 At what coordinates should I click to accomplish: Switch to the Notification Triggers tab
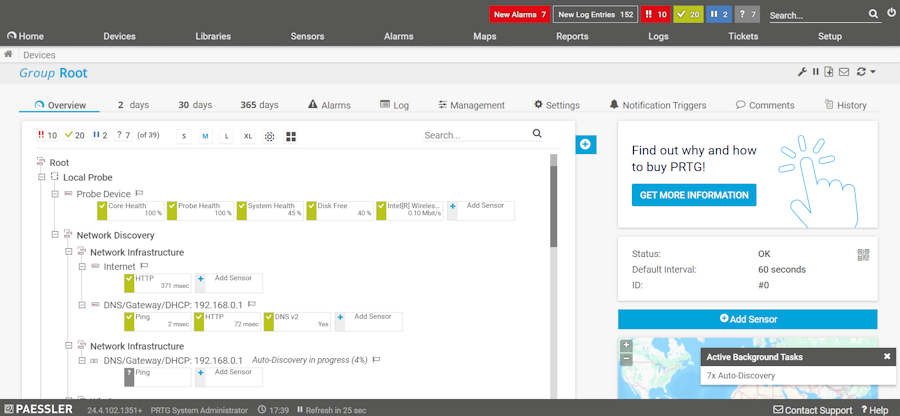(657, 105)
